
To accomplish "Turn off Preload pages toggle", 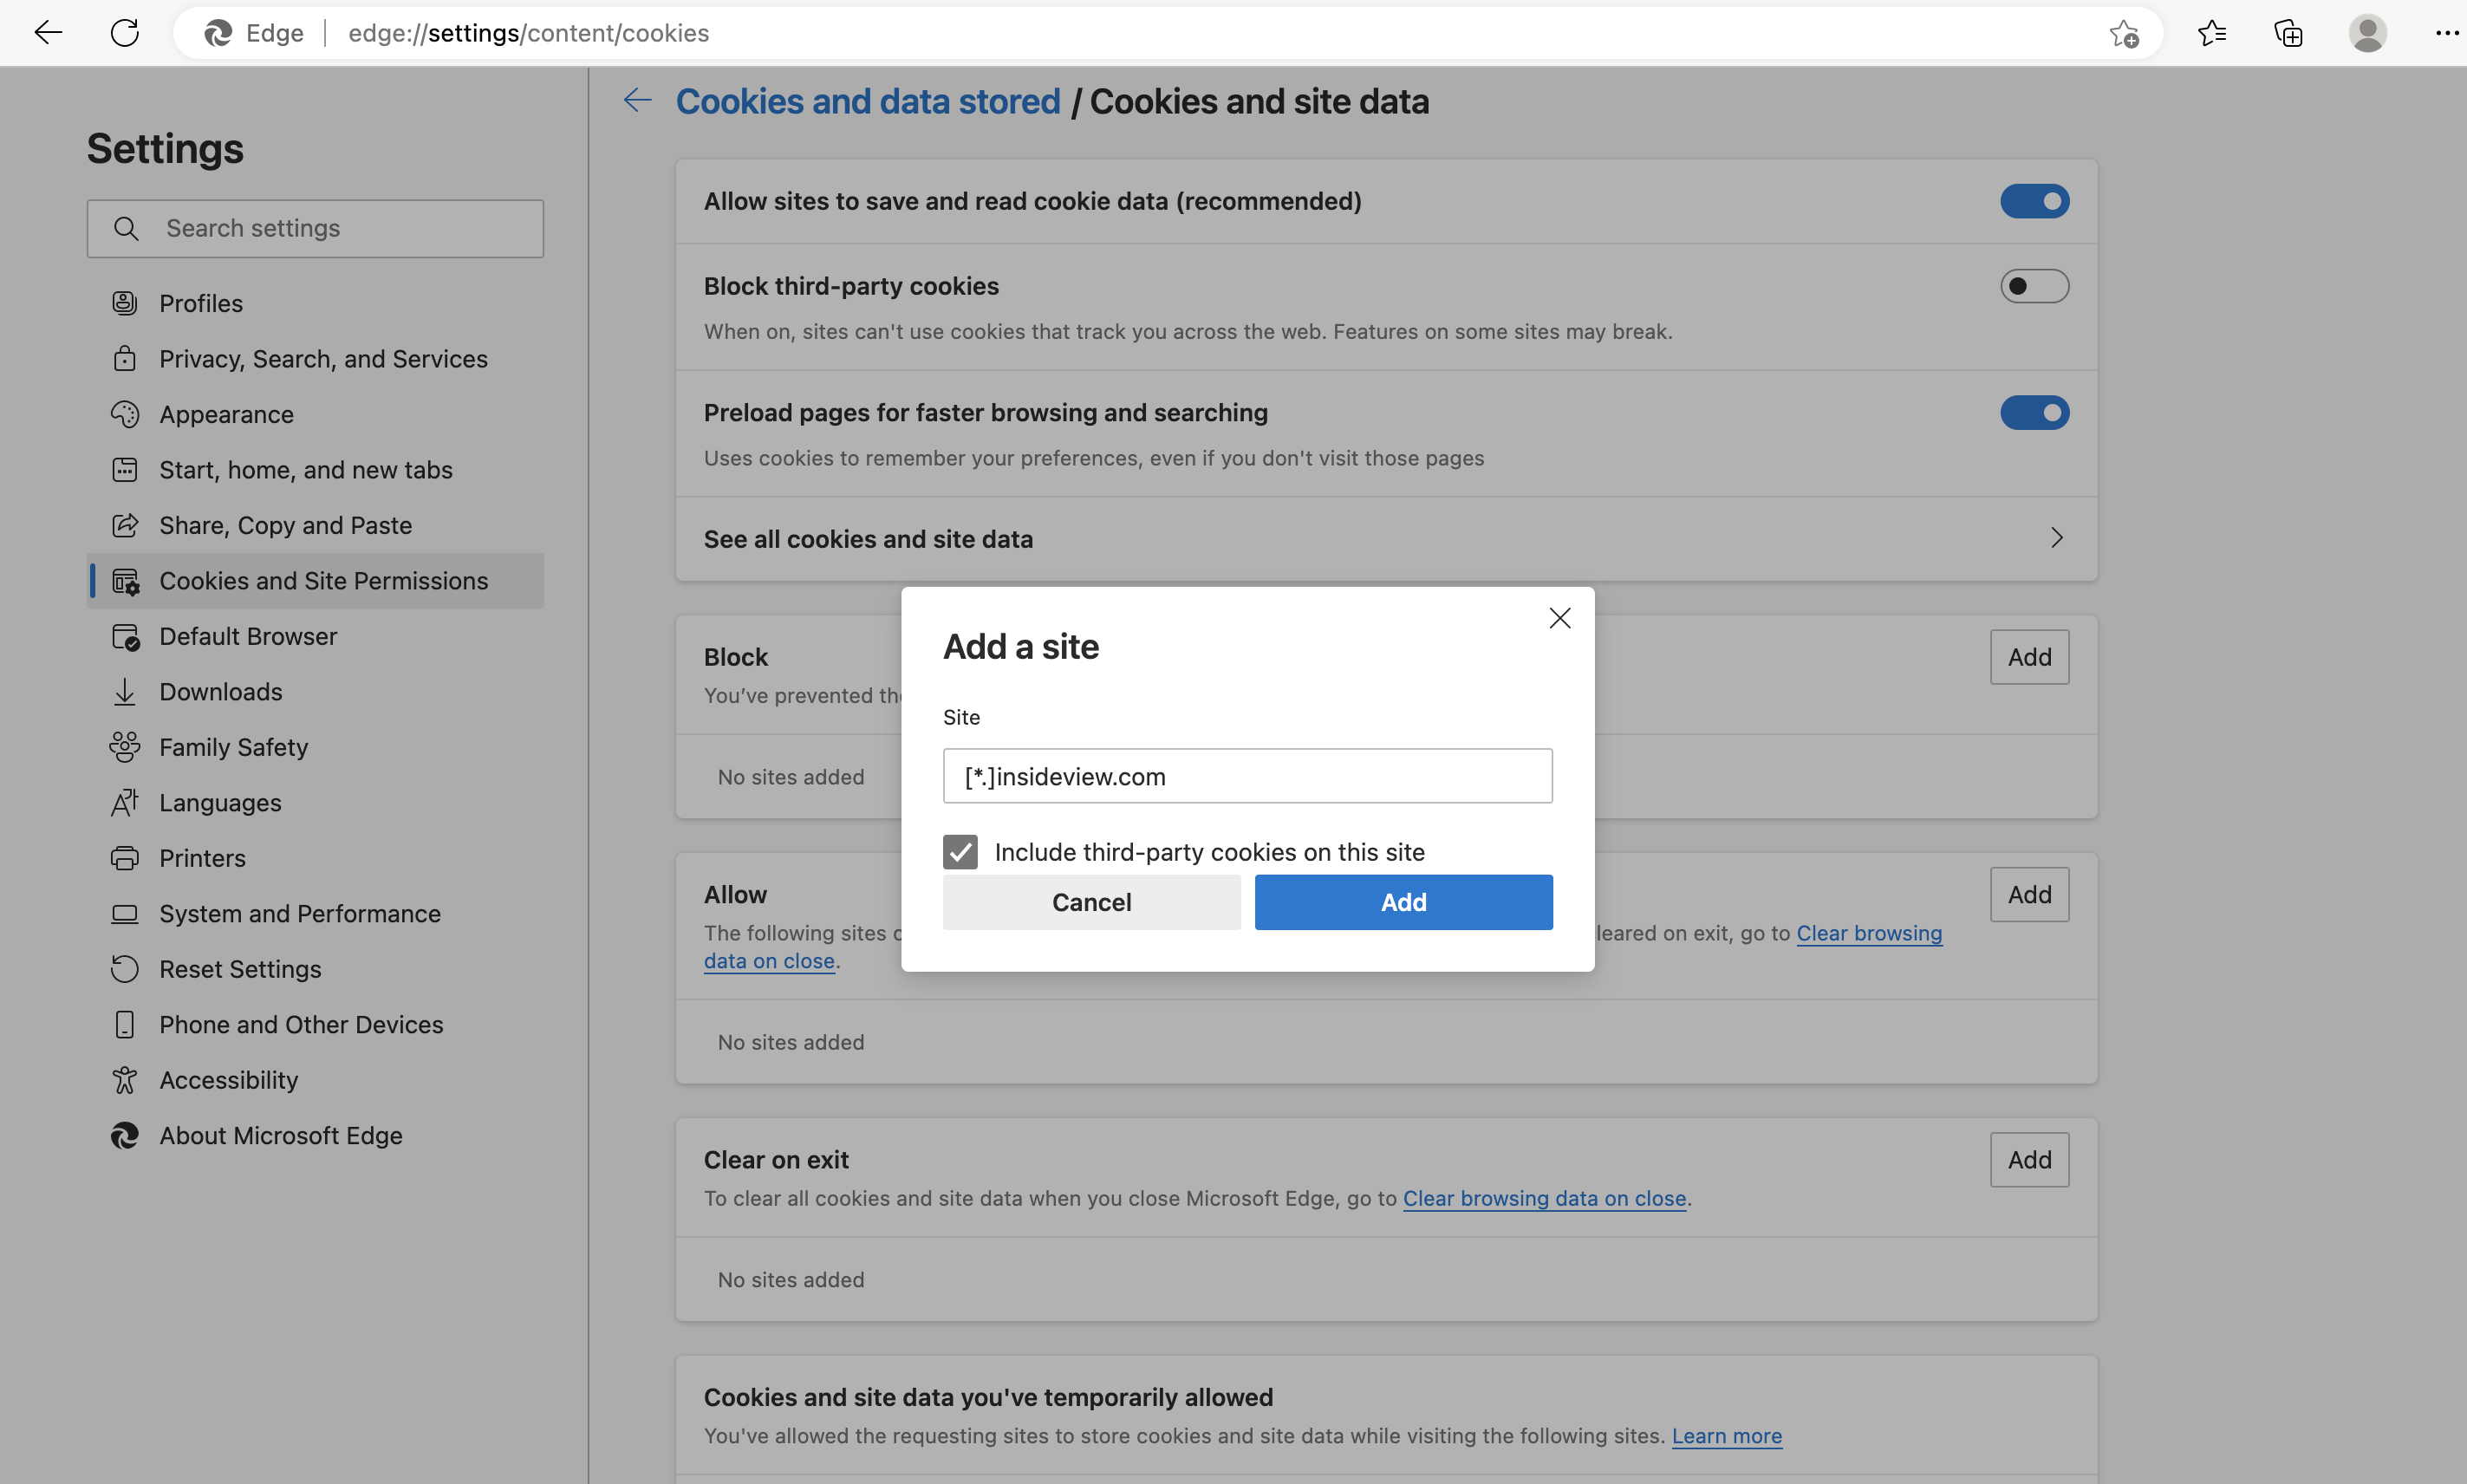I will 2034,413.
